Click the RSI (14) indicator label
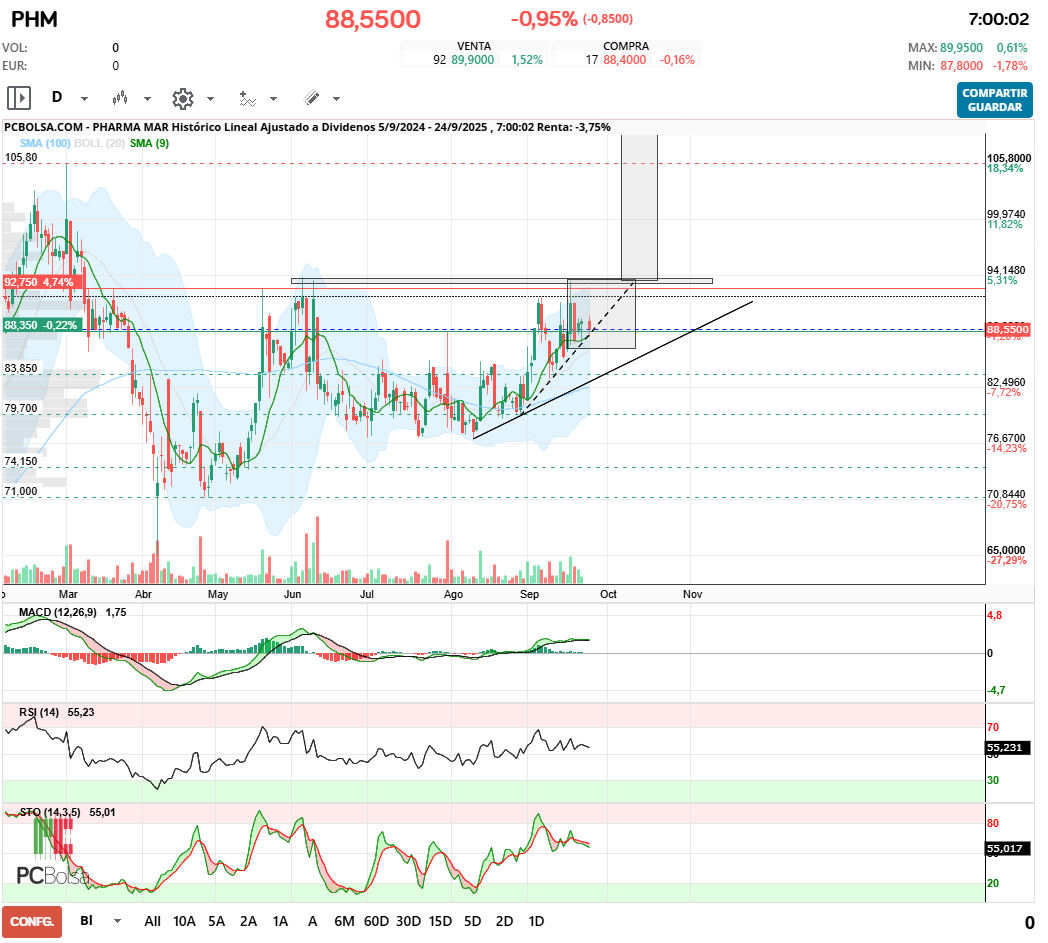Viewport: 1048px width, 943px height. tap(39, 712)
